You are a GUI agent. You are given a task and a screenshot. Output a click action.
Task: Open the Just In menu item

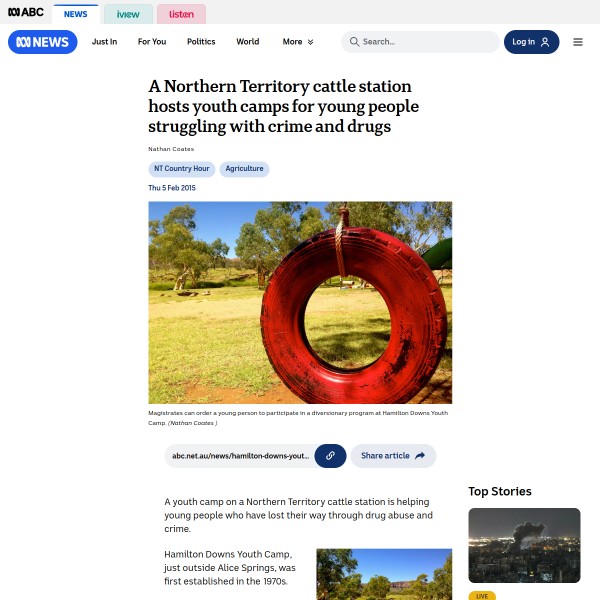104,42
